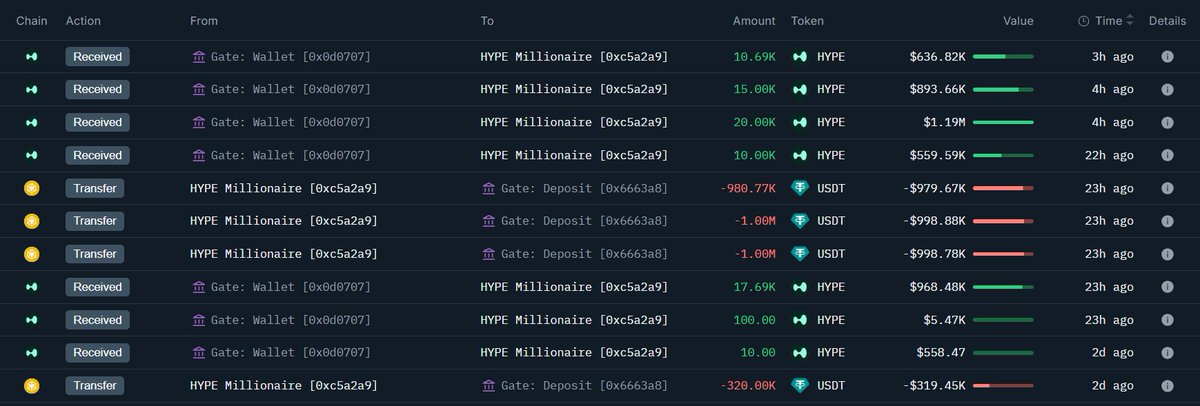This screenshot has width=1200, height=406.
Task: Click the 3h ago time cell
Action: tap(1112, 57)
